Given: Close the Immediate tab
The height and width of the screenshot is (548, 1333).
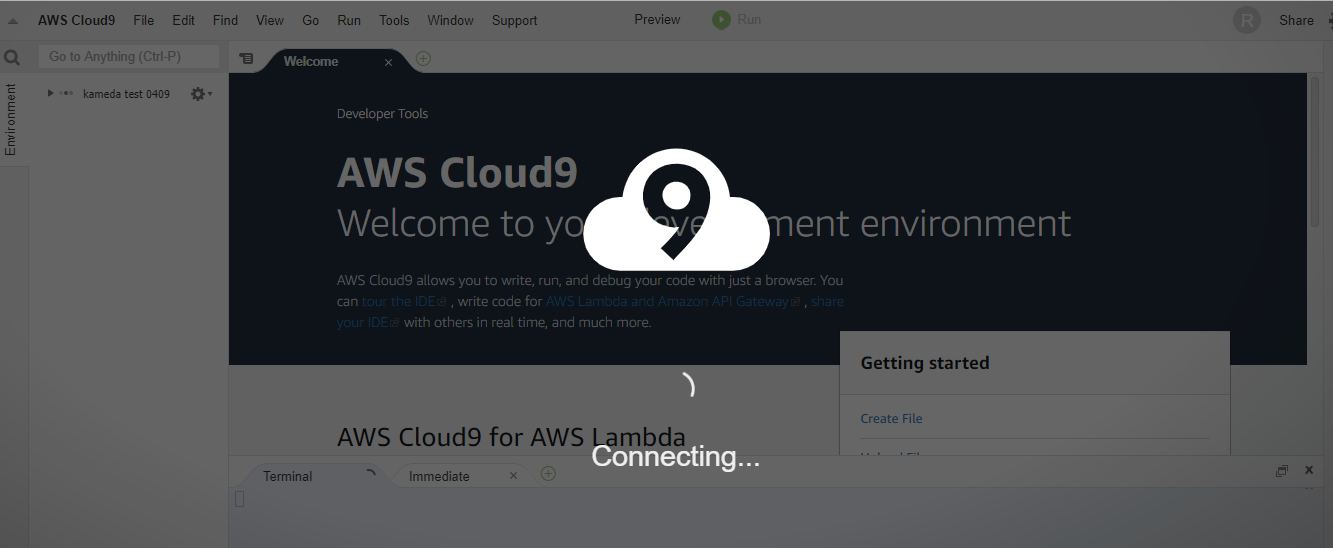Looking at the screenshot, I should (x=514, y=476).
